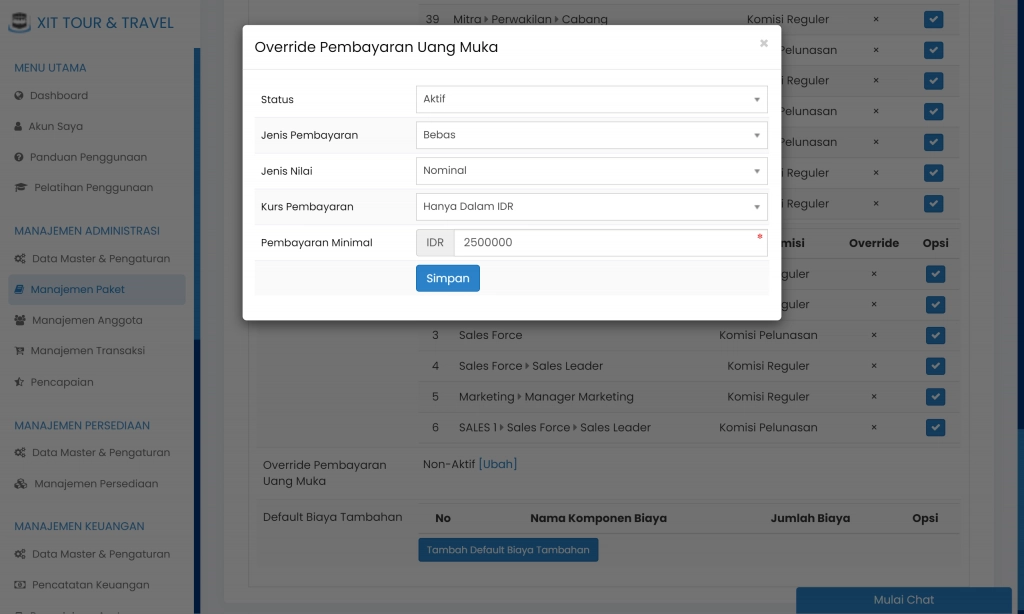This screenshot has height=614, width=1024.
Task: Open Manajemen Paket menu item
Action: pos(77,290)
